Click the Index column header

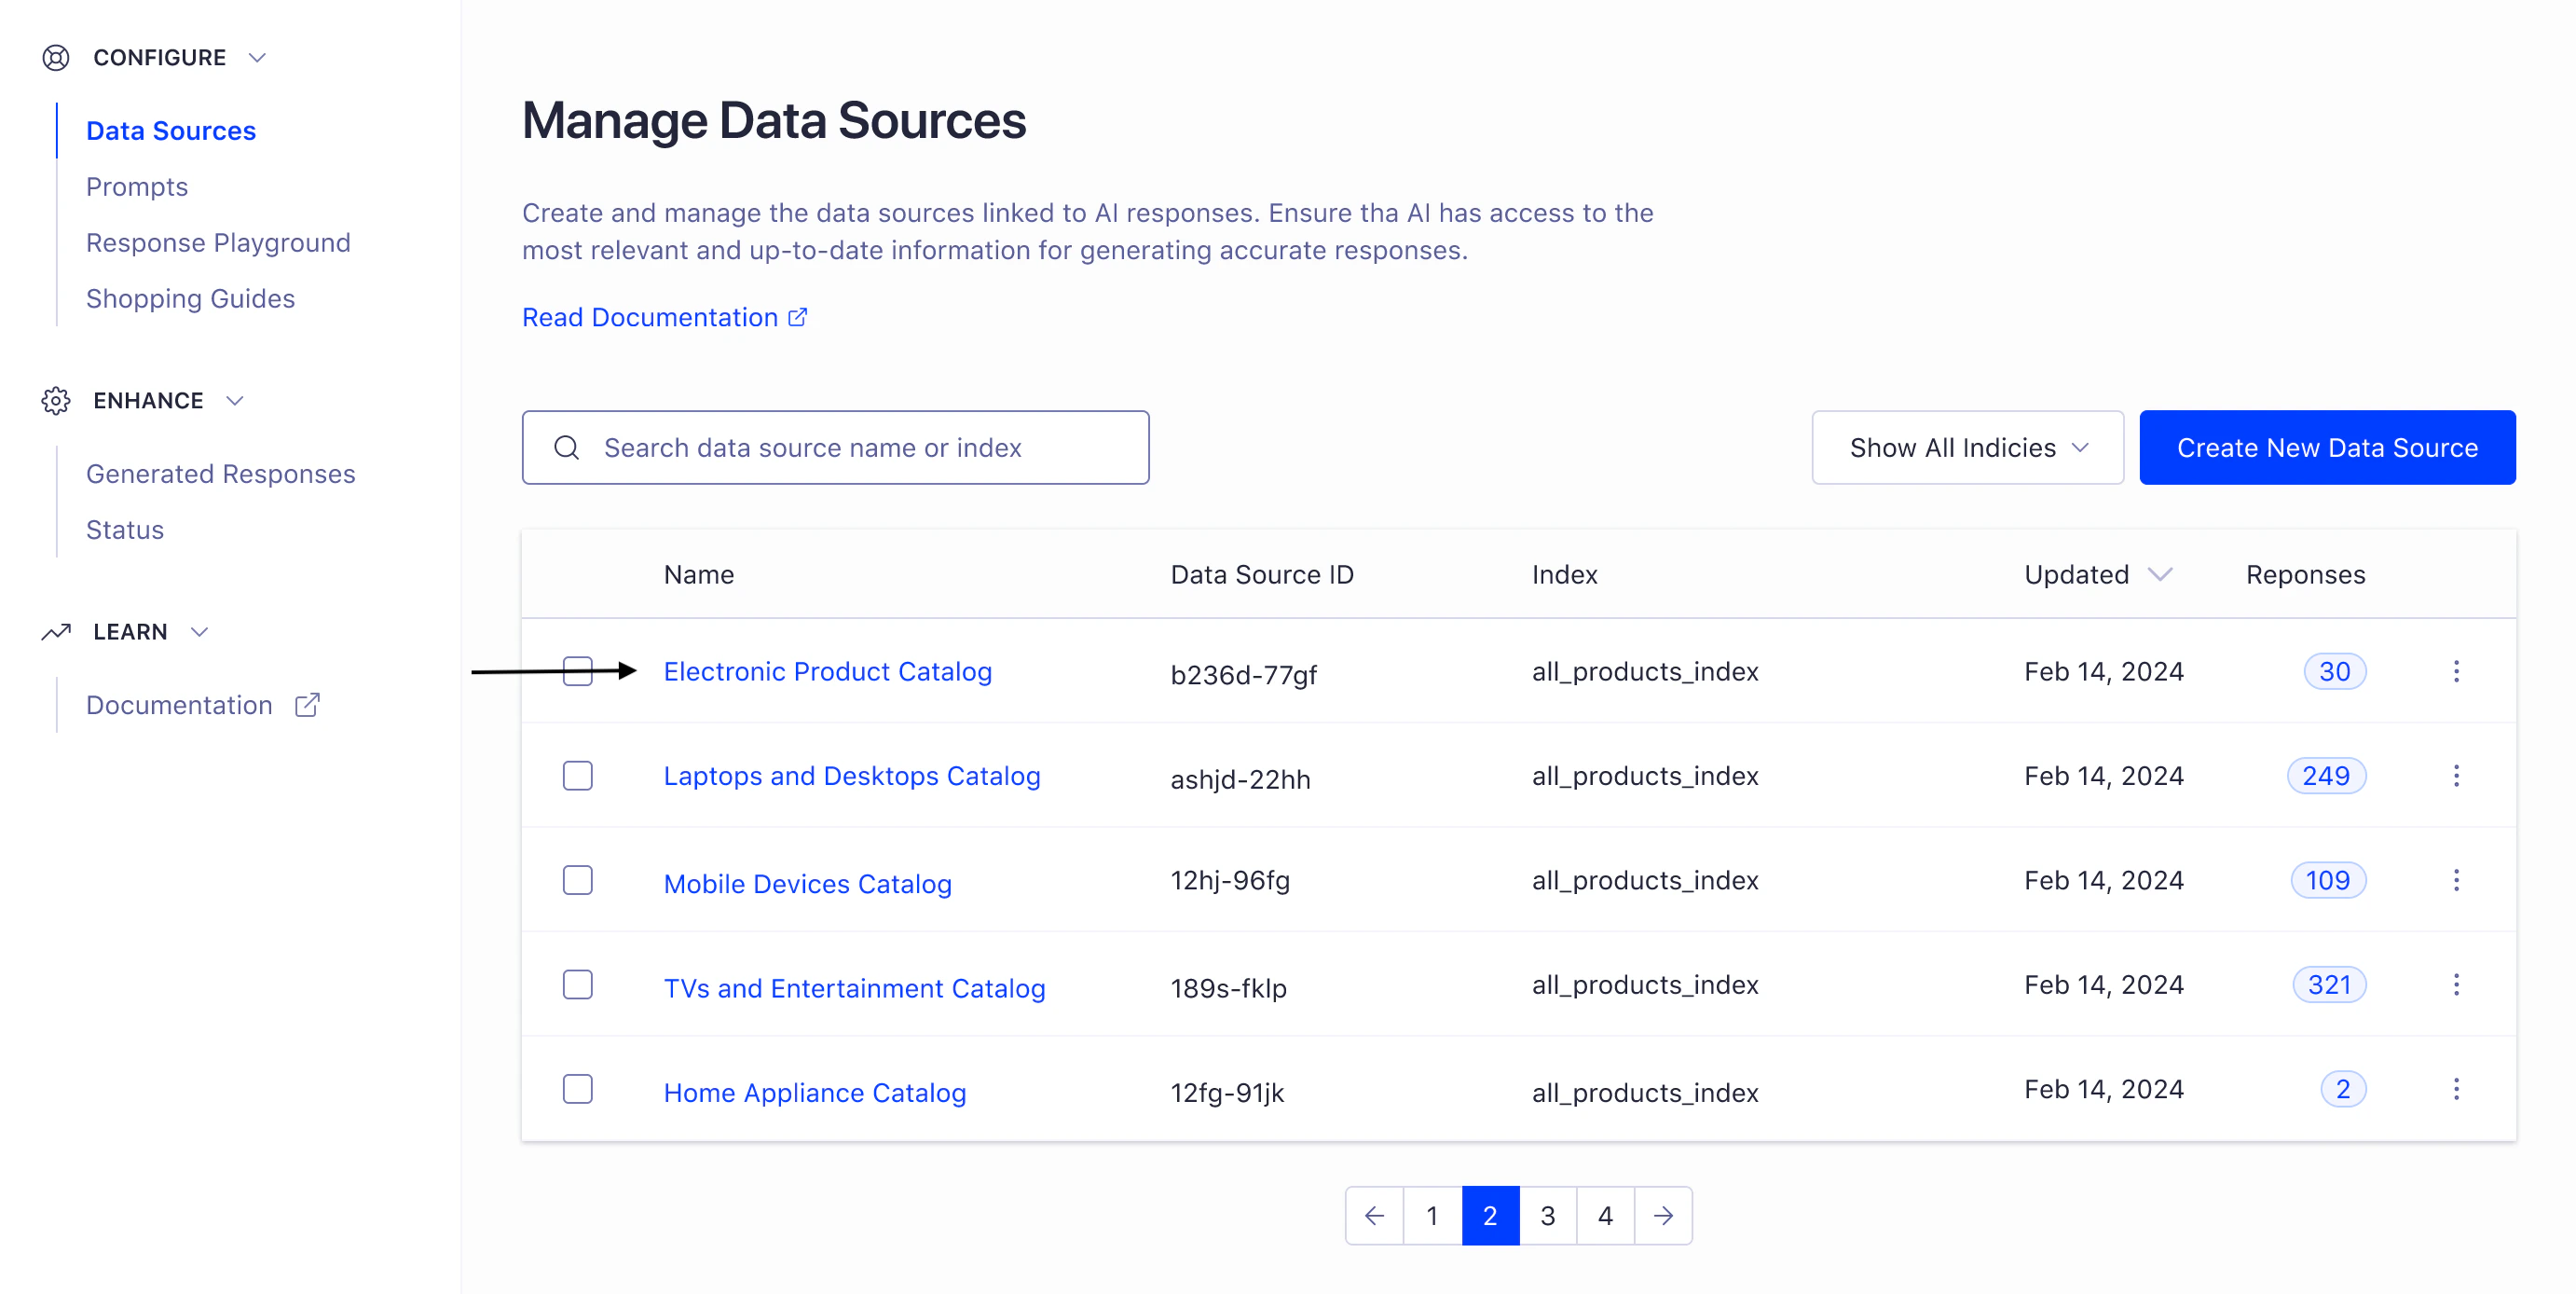click(1565, 574)
